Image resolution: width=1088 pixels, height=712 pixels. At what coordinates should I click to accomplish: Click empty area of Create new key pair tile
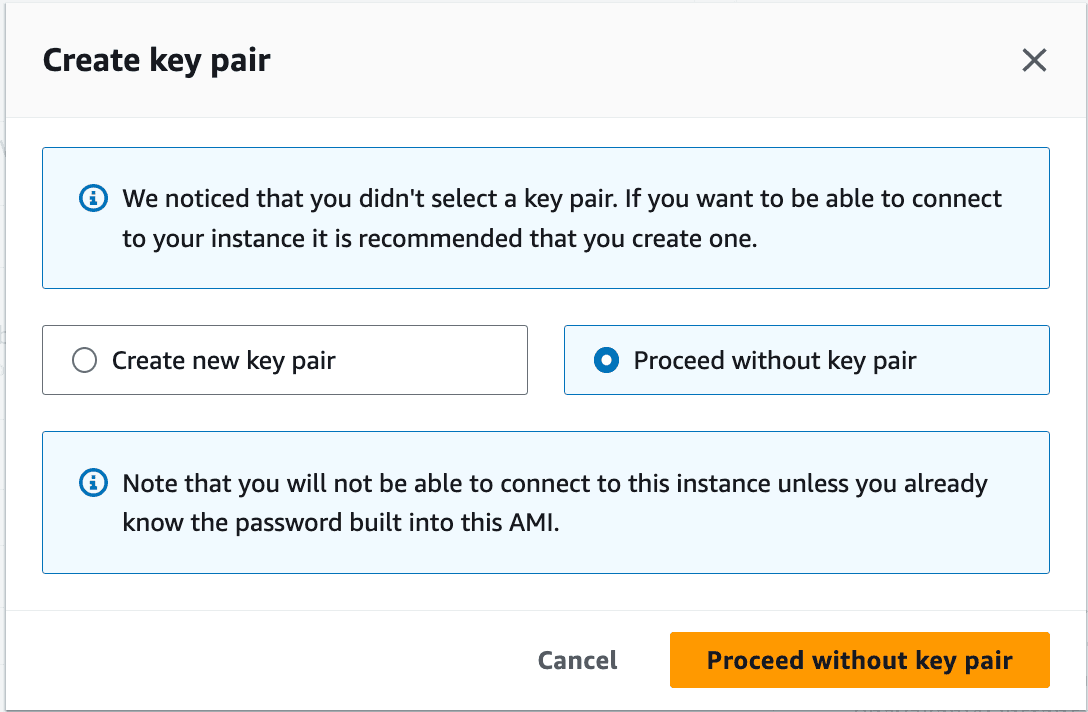(x=430, y=360)
